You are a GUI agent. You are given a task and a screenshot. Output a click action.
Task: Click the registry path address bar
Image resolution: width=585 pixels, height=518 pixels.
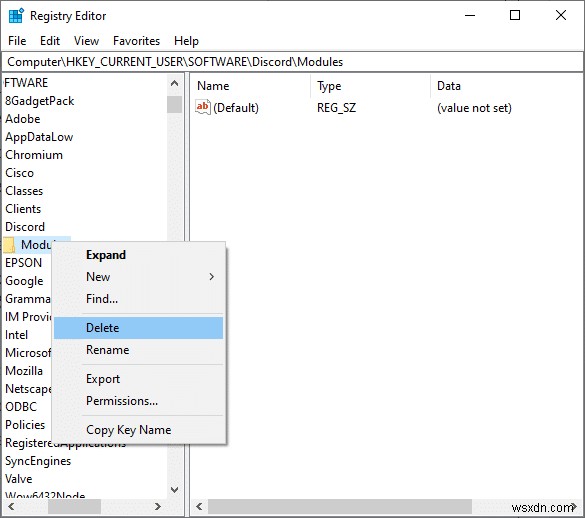click(x=292, y=62)
